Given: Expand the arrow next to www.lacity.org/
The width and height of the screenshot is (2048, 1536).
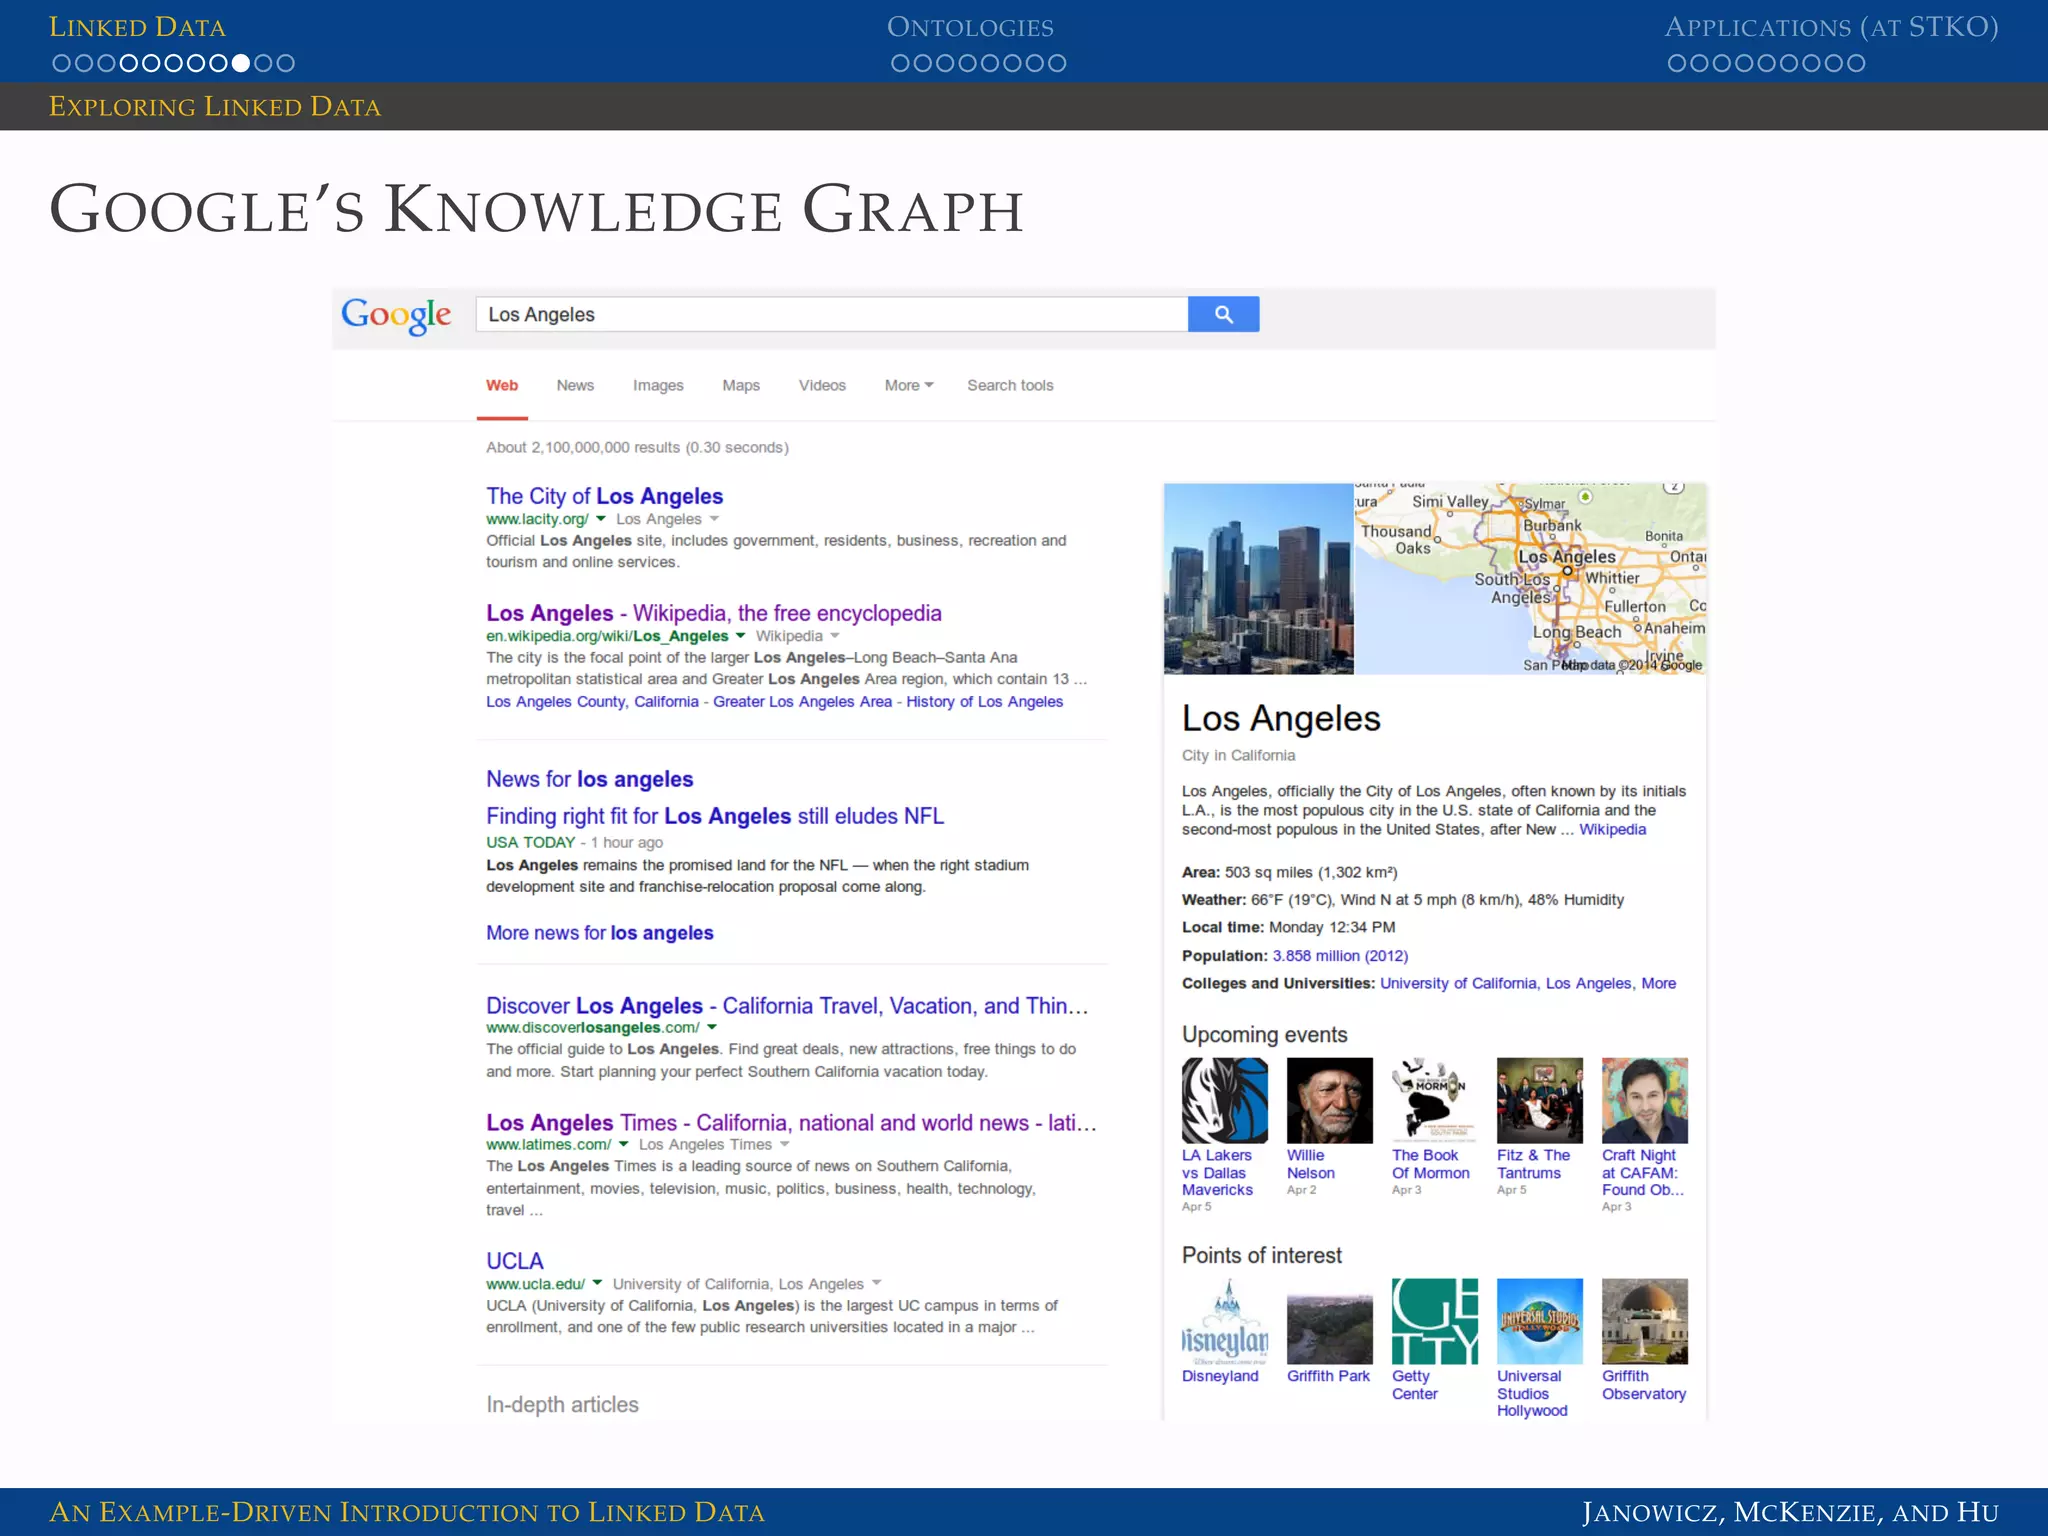Looking at the screenshot, I should pos(601,519).
